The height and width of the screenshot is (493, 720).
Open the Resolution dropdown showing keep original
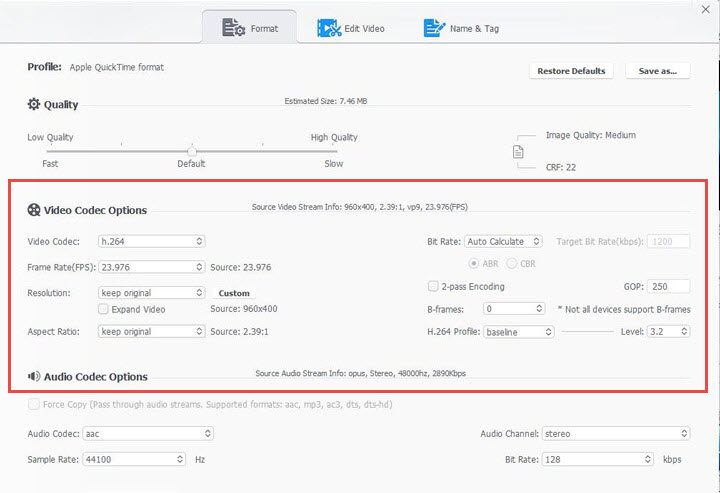point(152,293)
